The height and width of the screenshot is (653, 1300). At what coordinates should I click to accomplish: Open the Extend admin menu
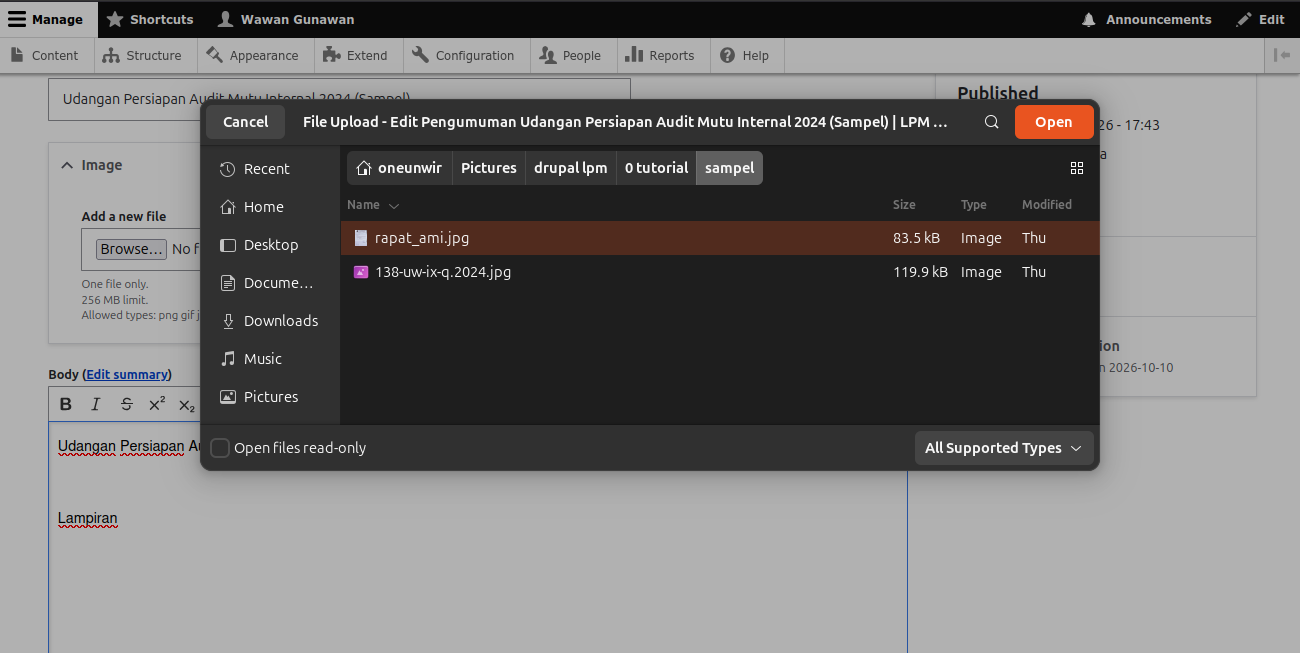click(x=358, y=55)
